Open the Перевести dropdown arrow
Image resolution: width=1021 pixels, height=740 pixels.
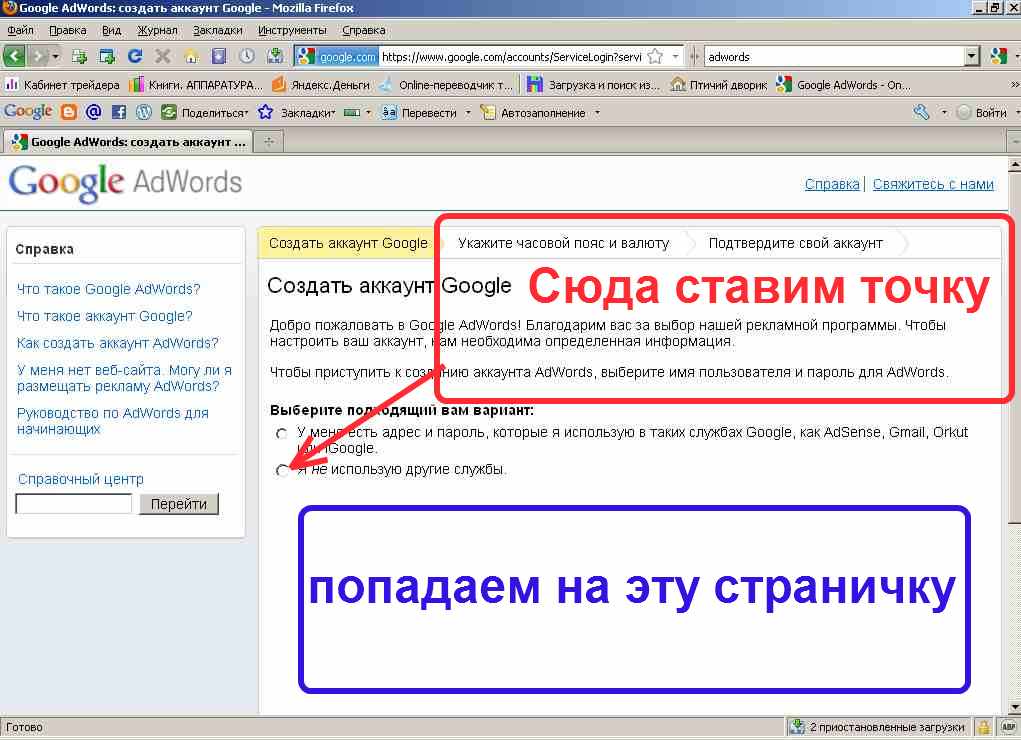click(467, 112)
